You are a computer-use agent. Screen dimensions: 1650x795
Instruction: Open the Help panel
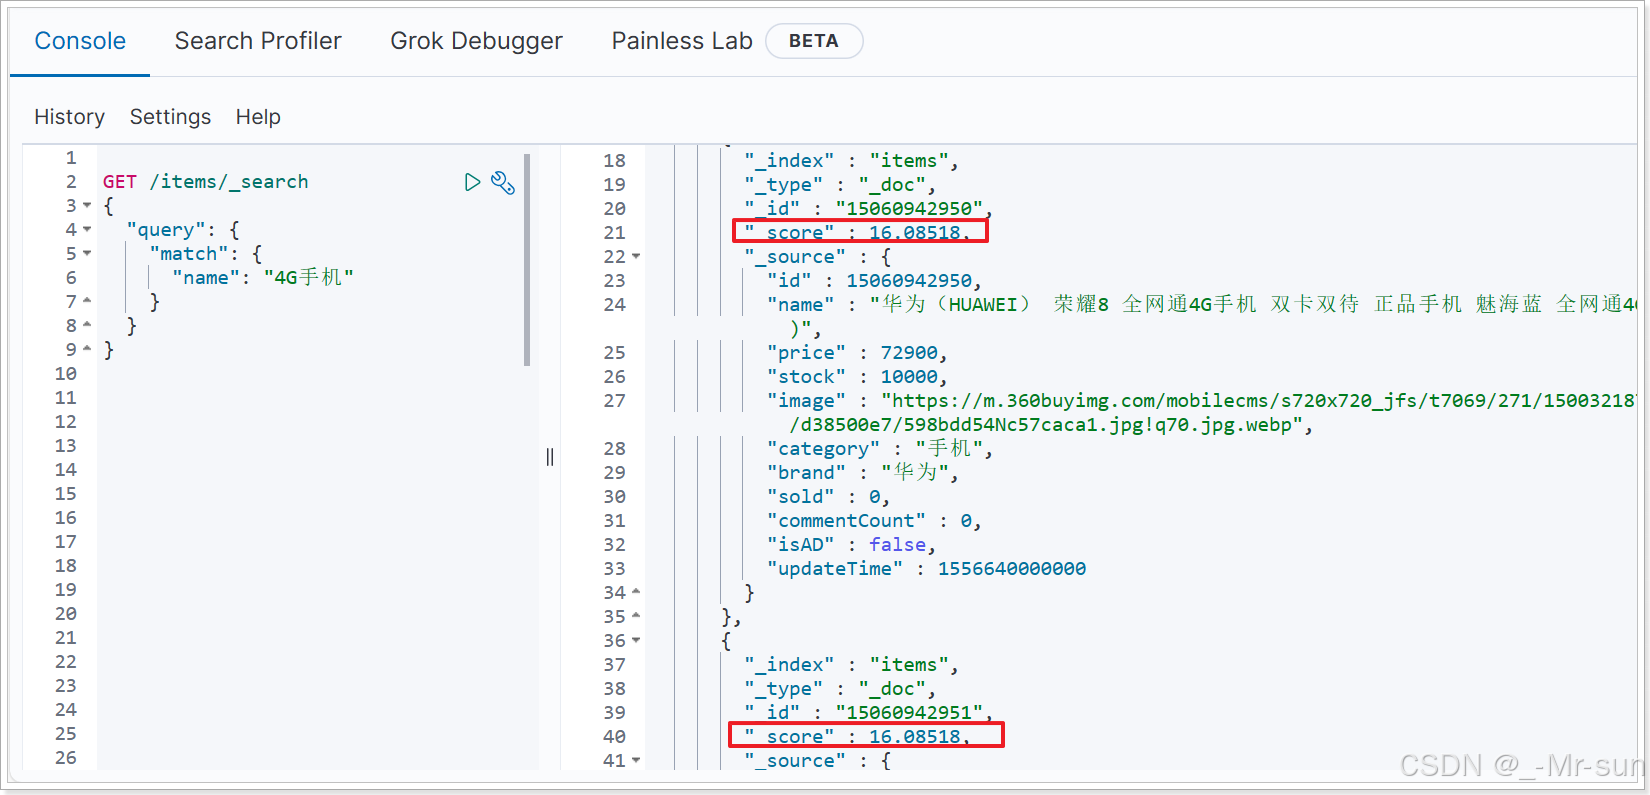[x=258, y=117]
